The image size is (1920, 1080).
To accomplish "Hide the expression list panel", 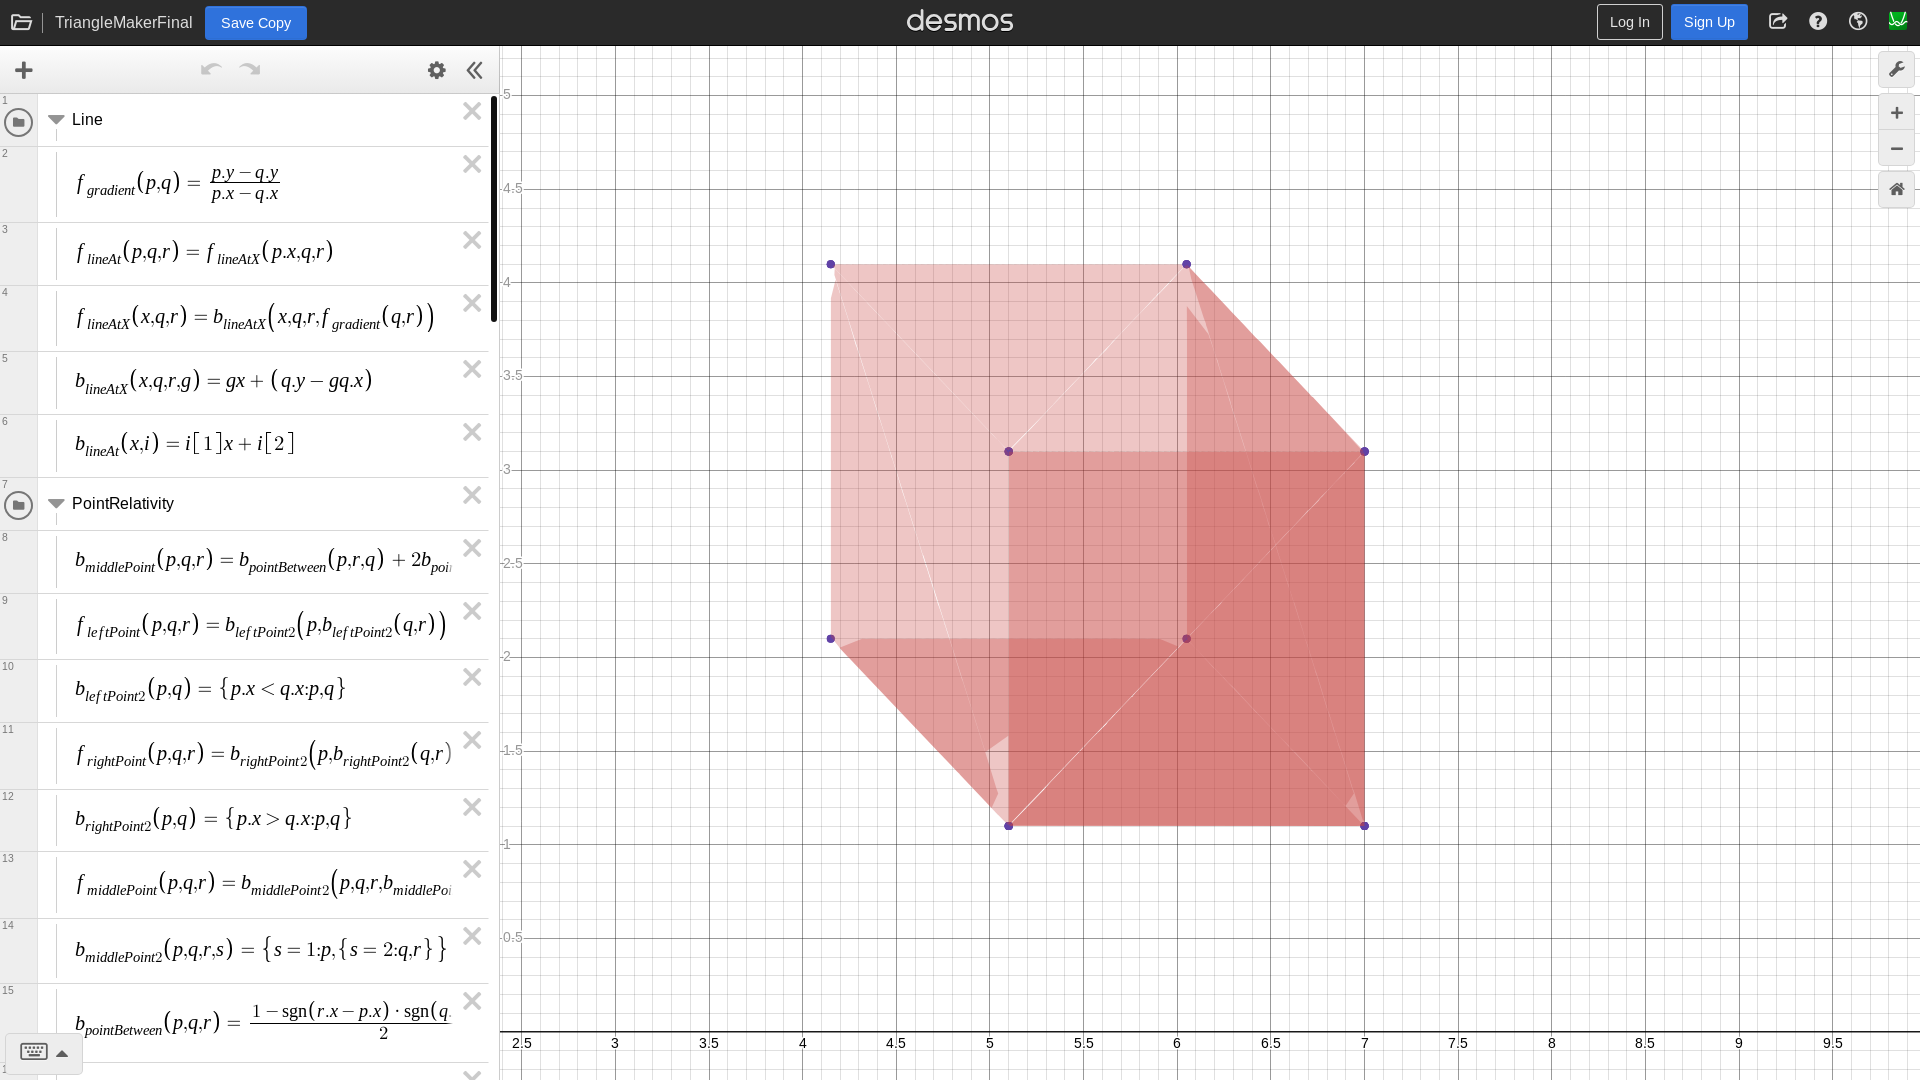I will pos(475,70).
